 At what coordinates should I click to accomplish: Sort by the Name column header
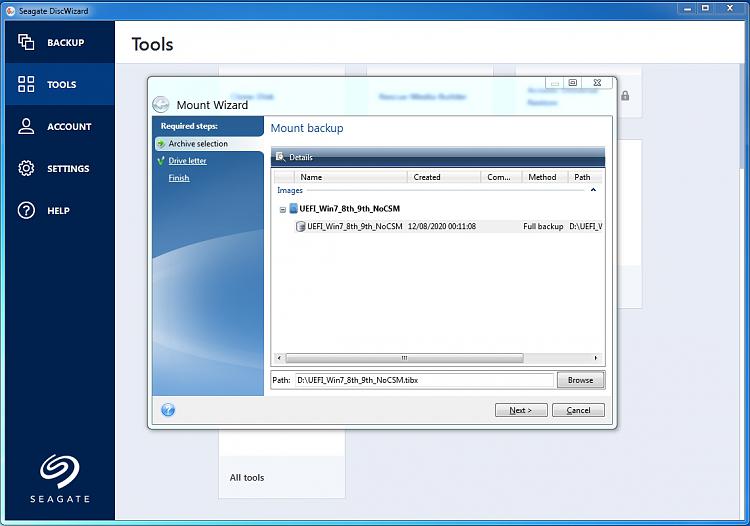pos(351,177)
